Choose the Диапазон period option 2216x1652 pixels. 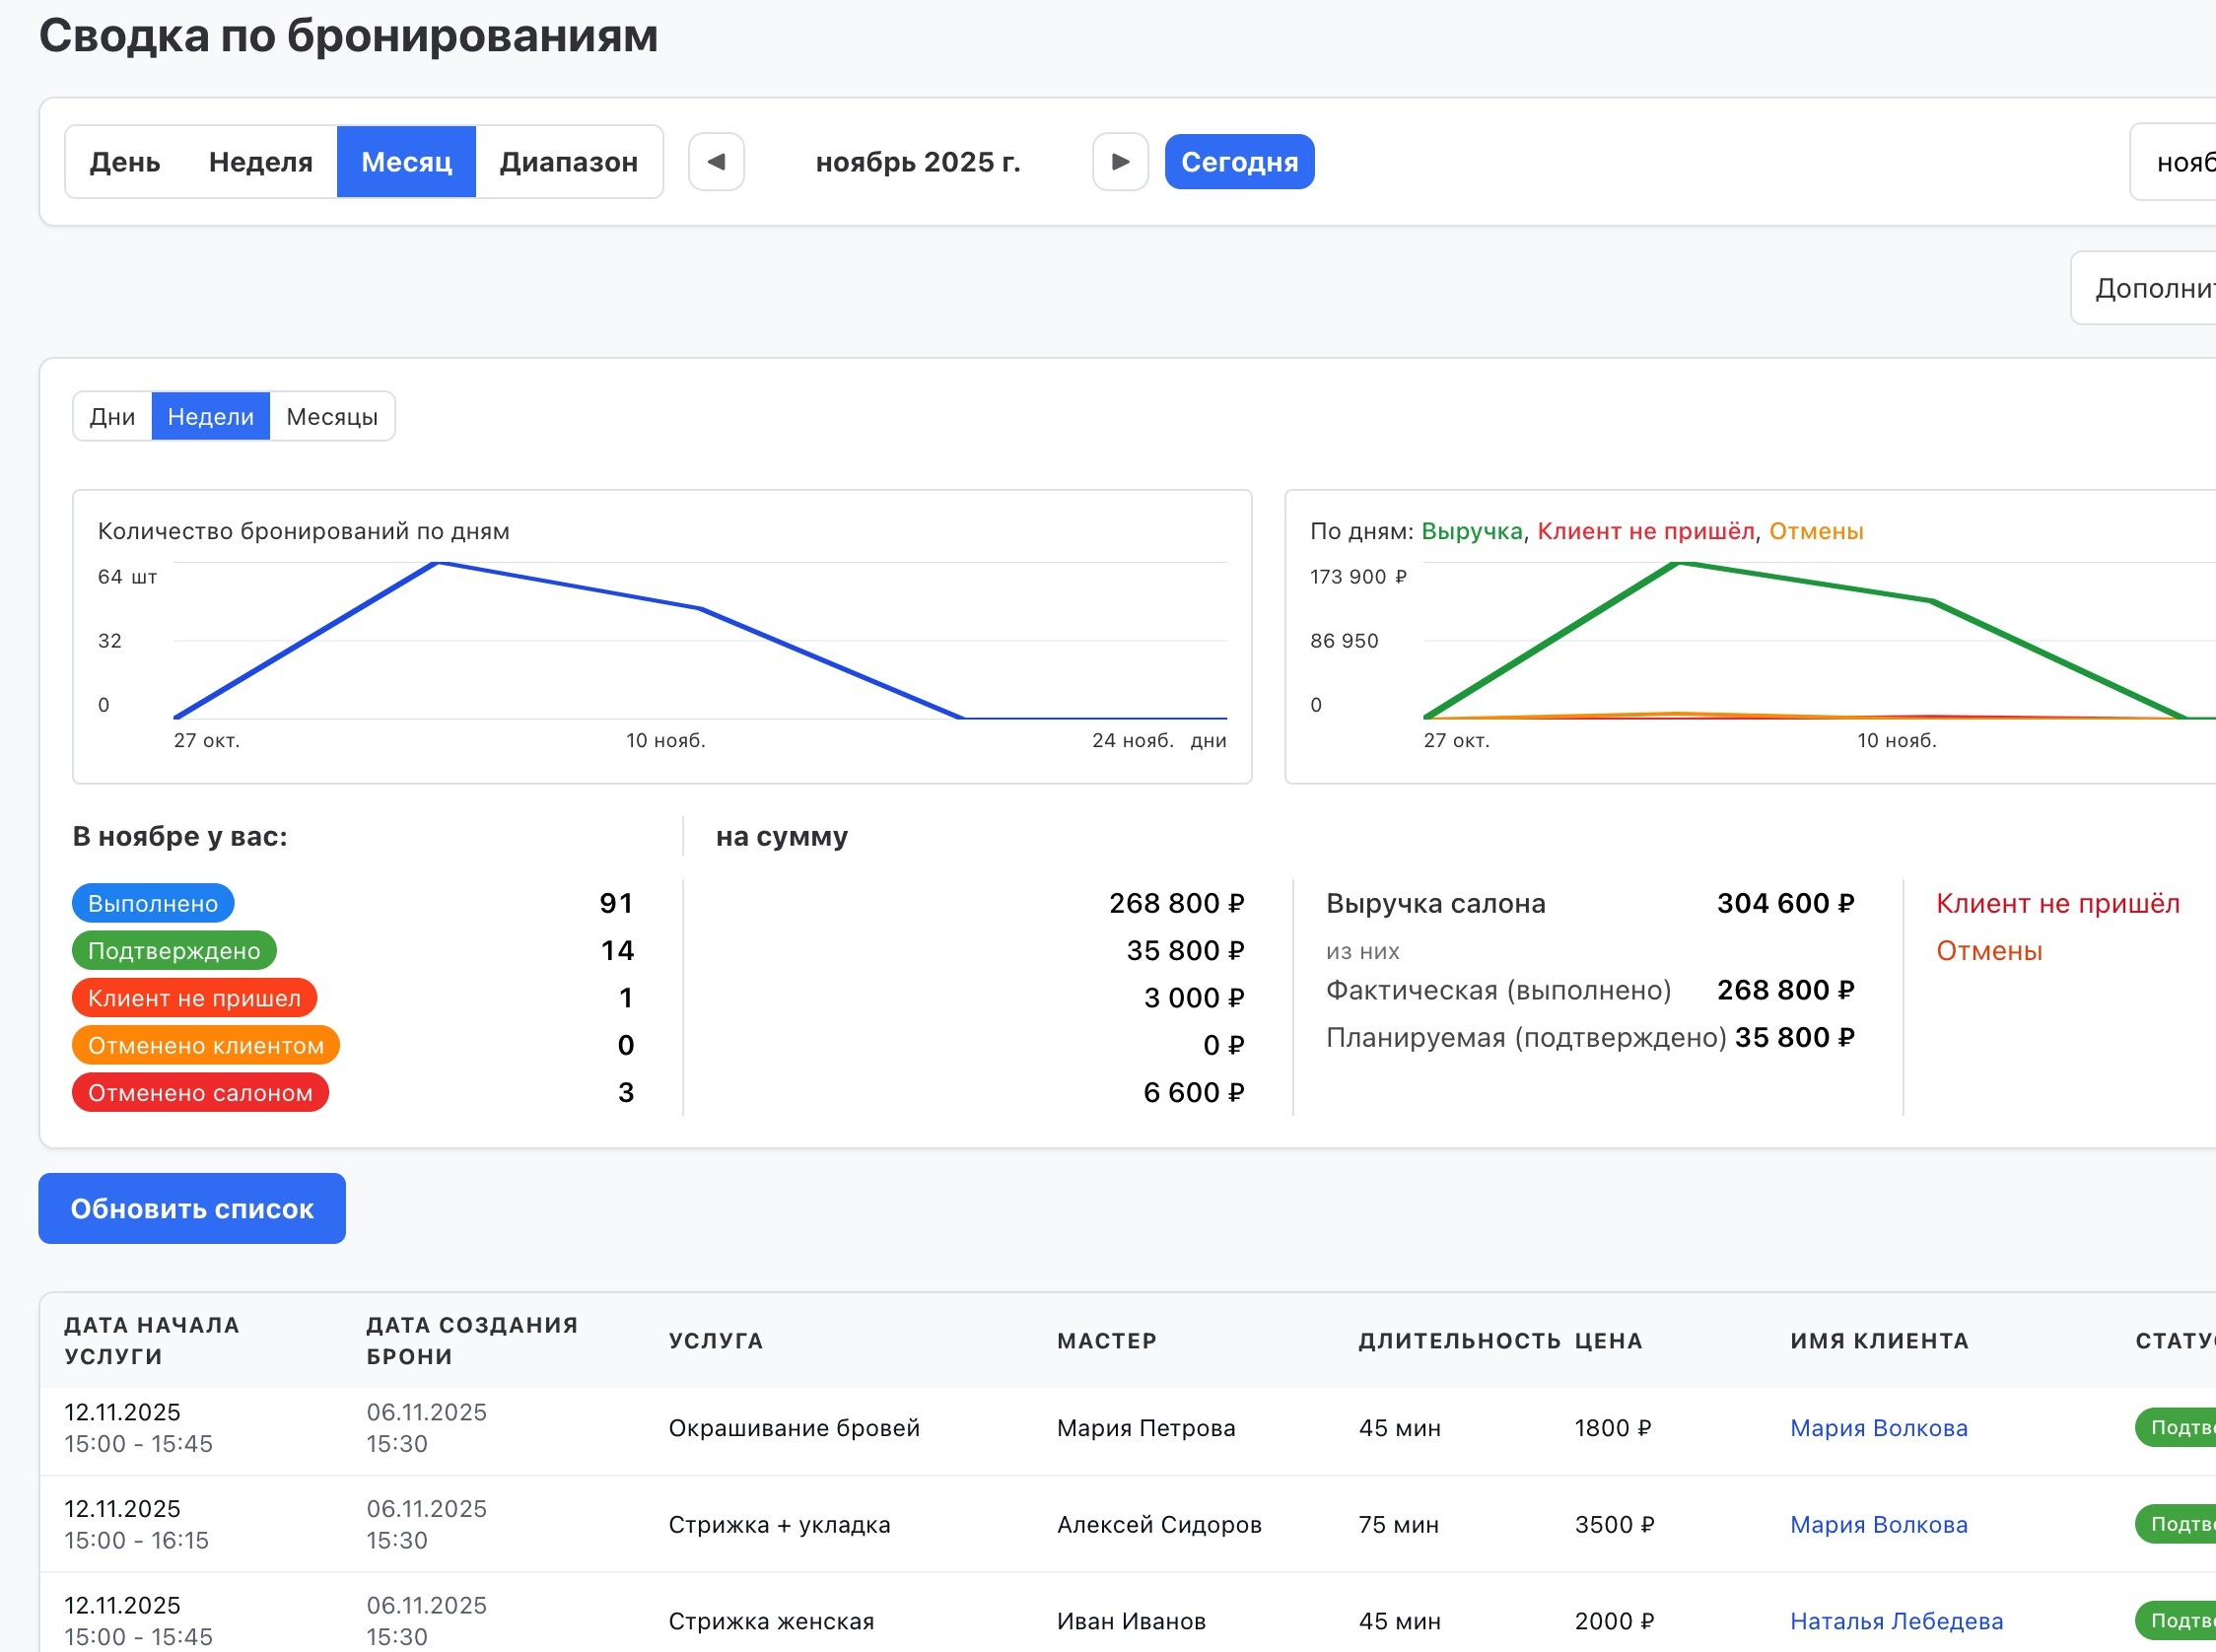568,162
